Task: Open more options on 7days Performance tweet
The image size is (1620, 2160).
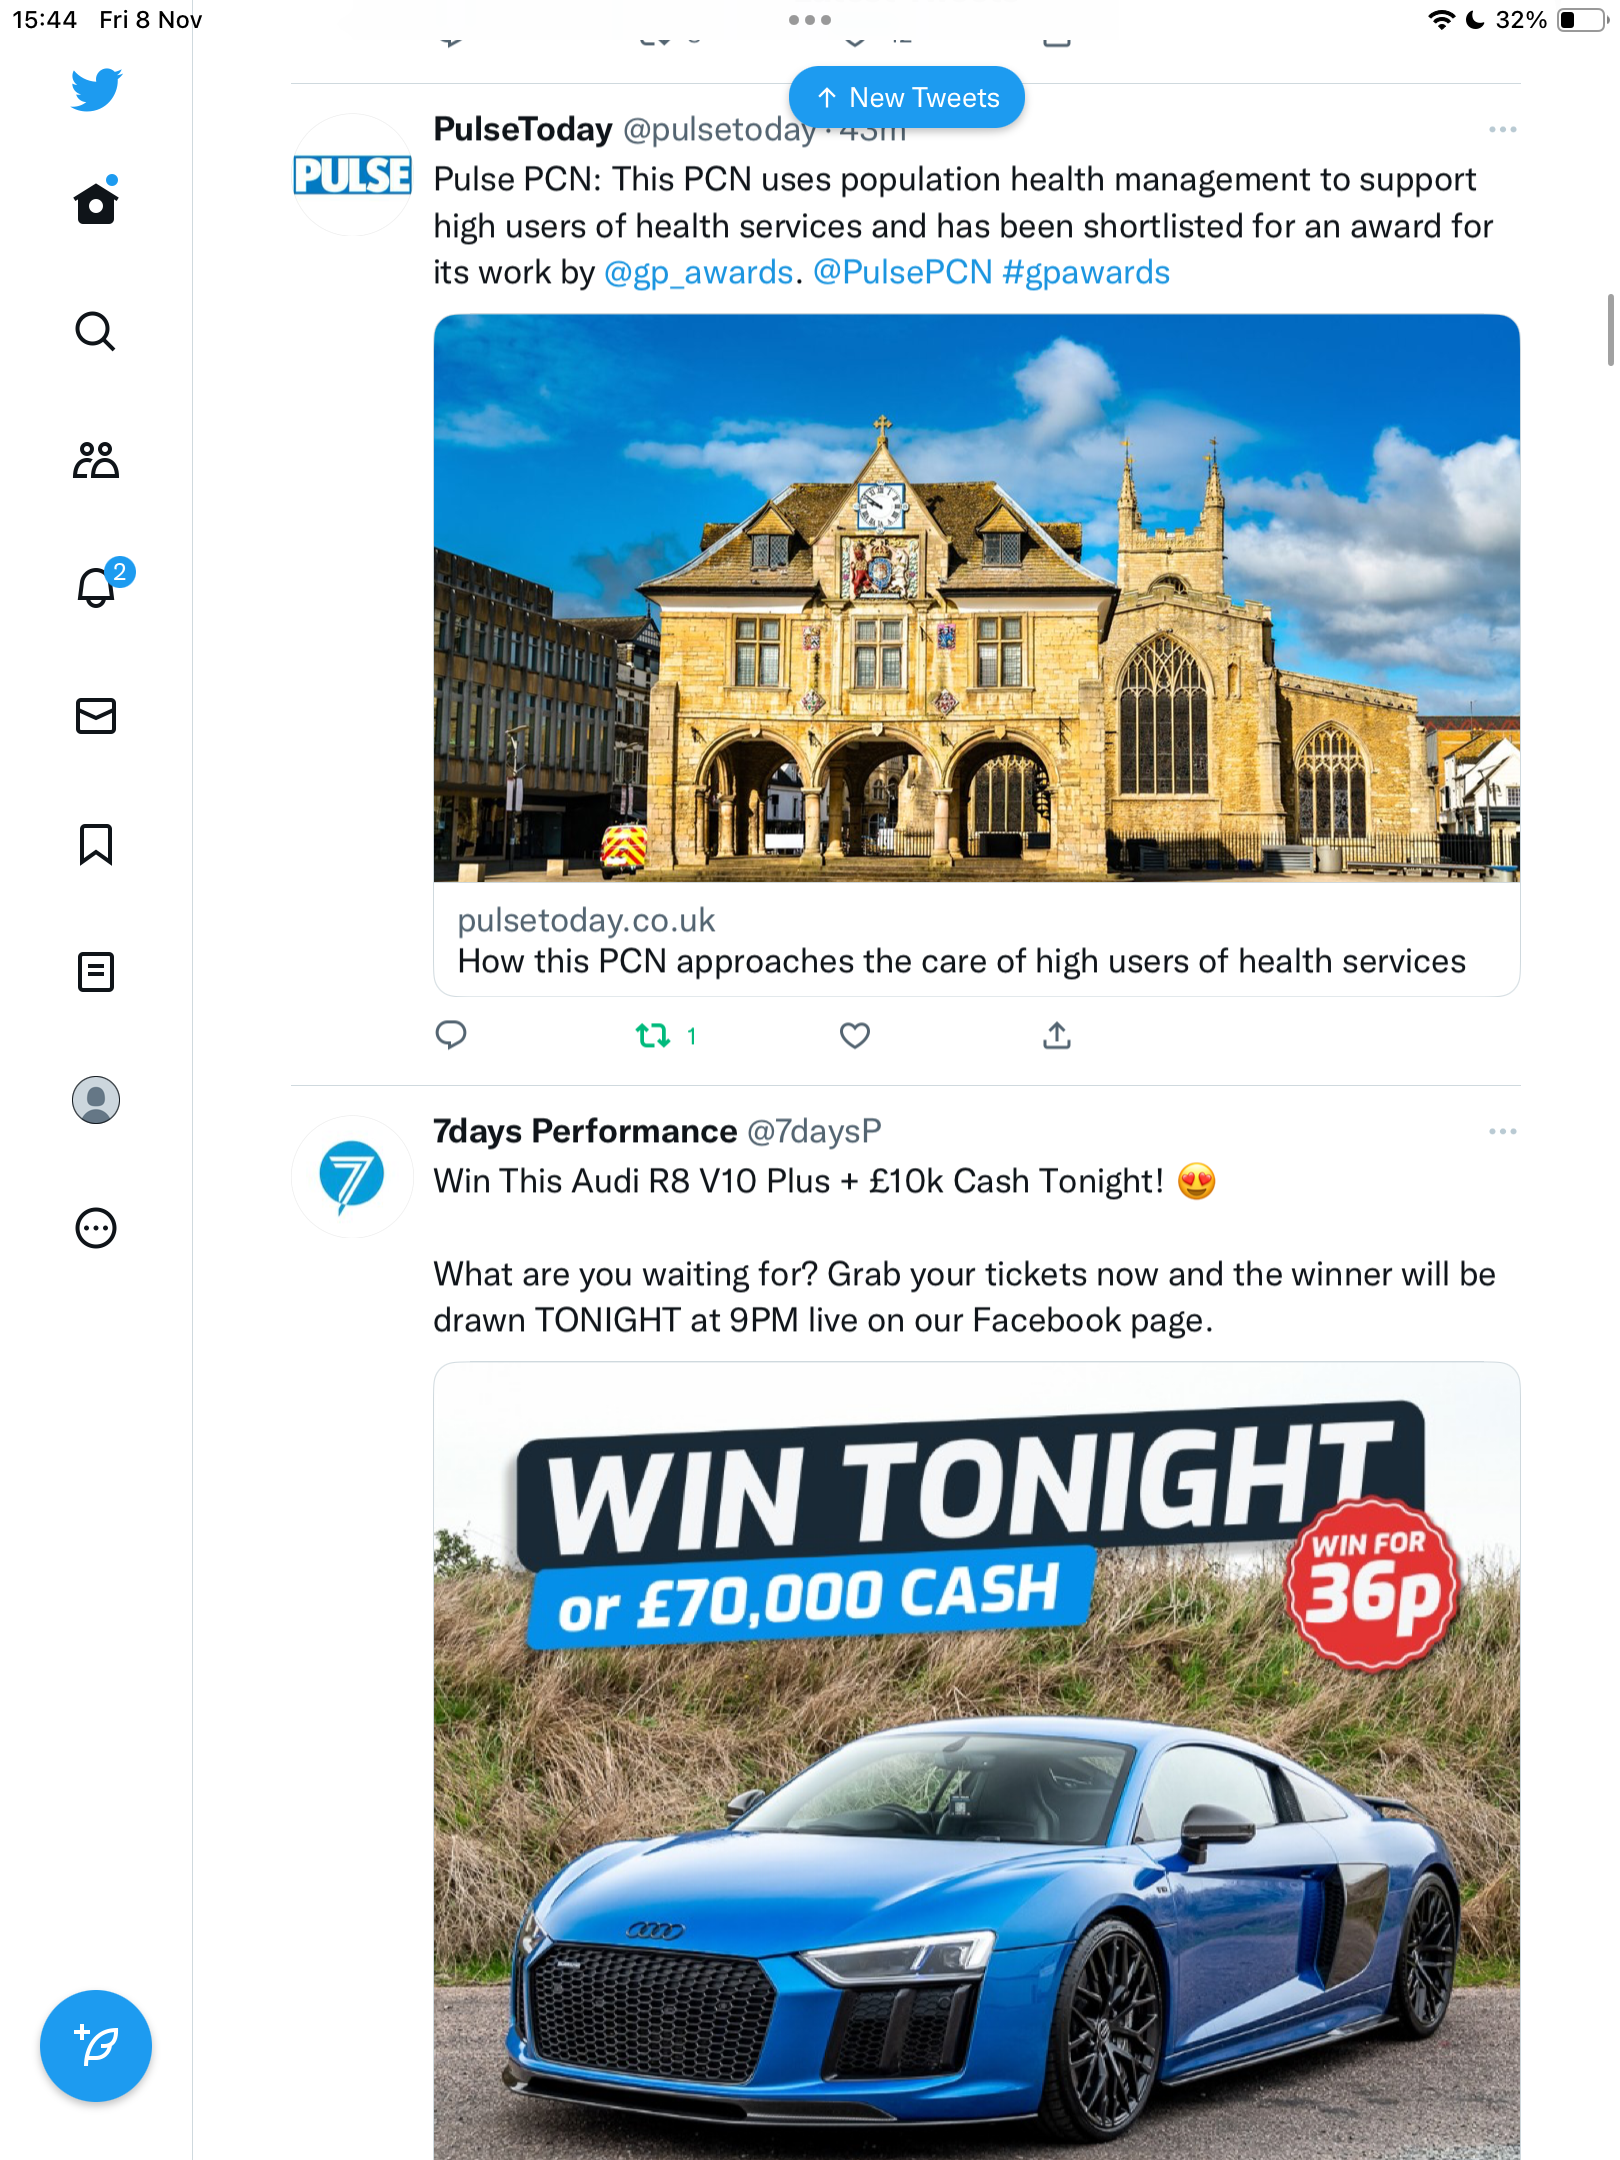Action: (1502, 1132)
